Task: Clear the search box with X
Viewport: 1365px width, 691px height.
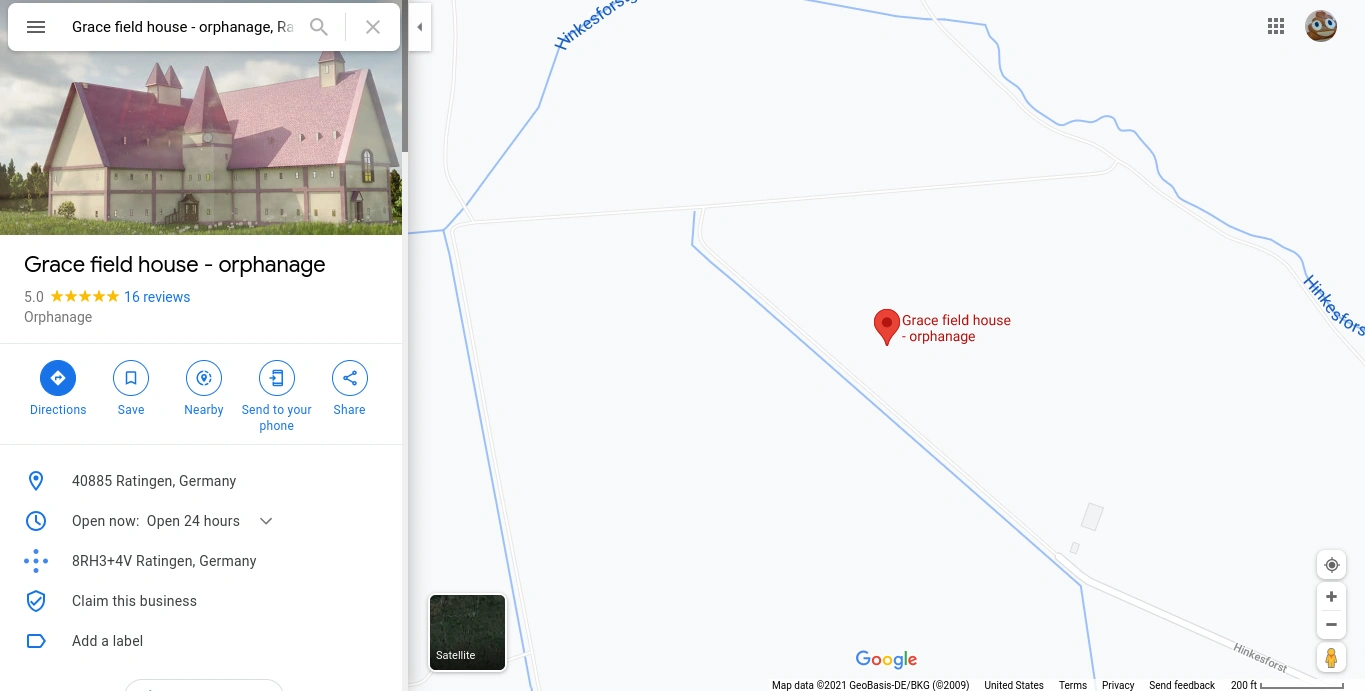Action: 373,27
